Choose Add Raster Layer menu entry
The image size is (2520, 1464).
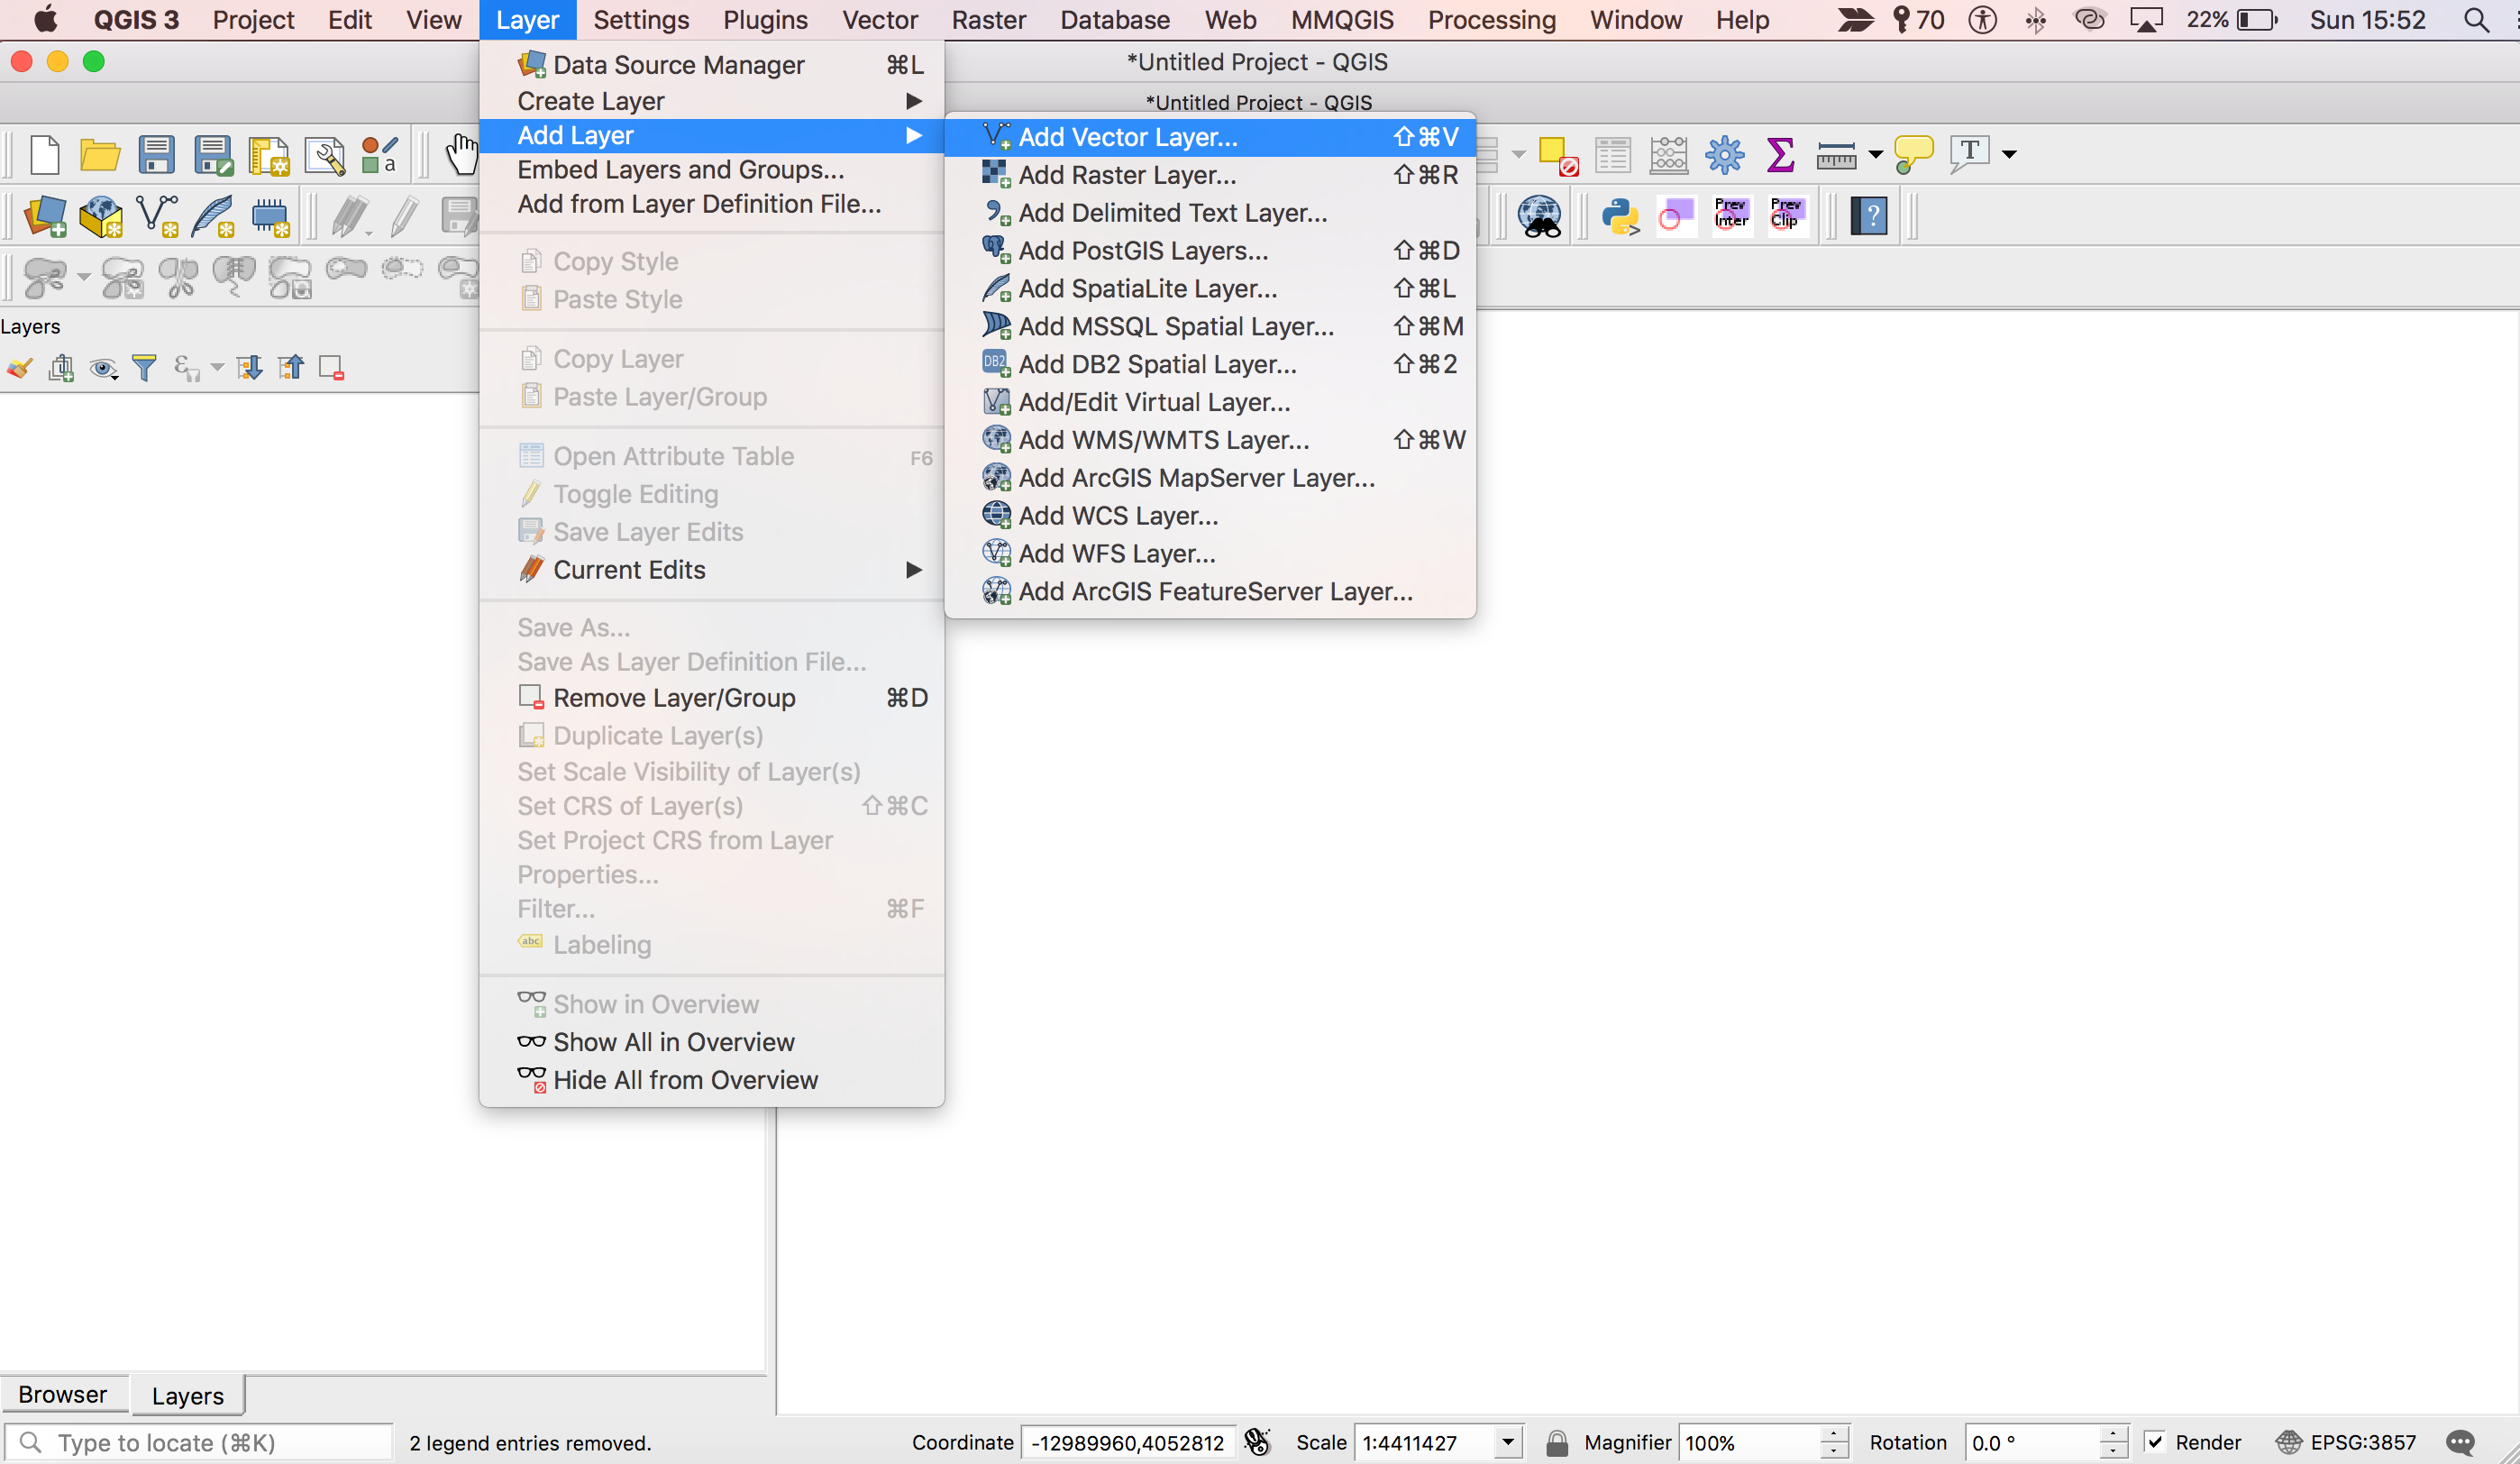point(1127,175)
